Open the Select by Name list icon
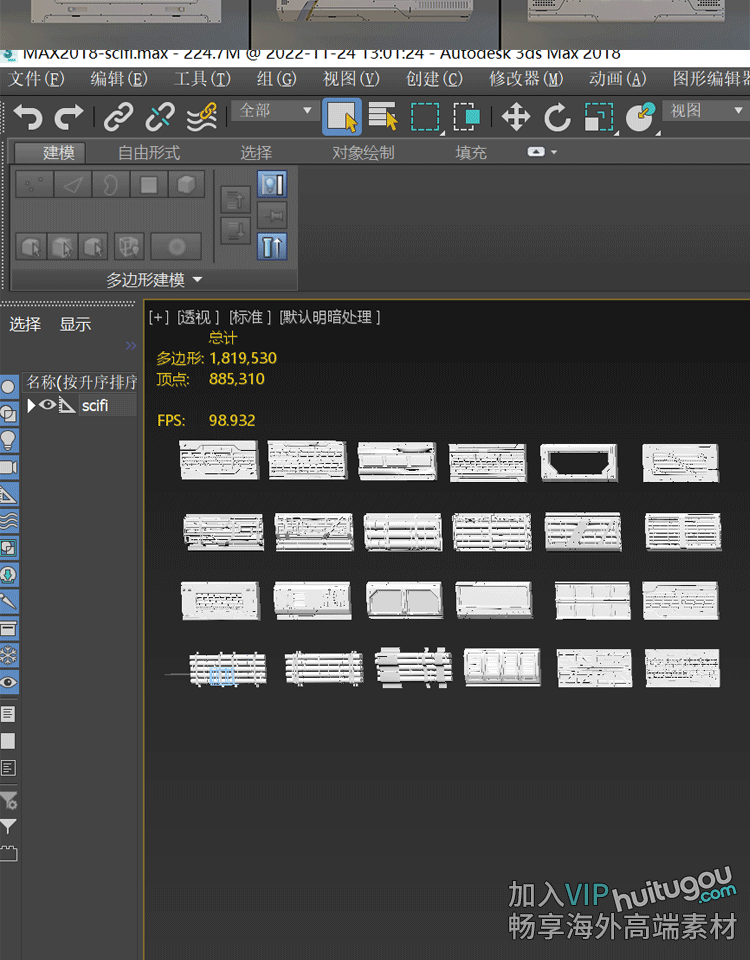 pyautogui.click(x=383, y=117)
